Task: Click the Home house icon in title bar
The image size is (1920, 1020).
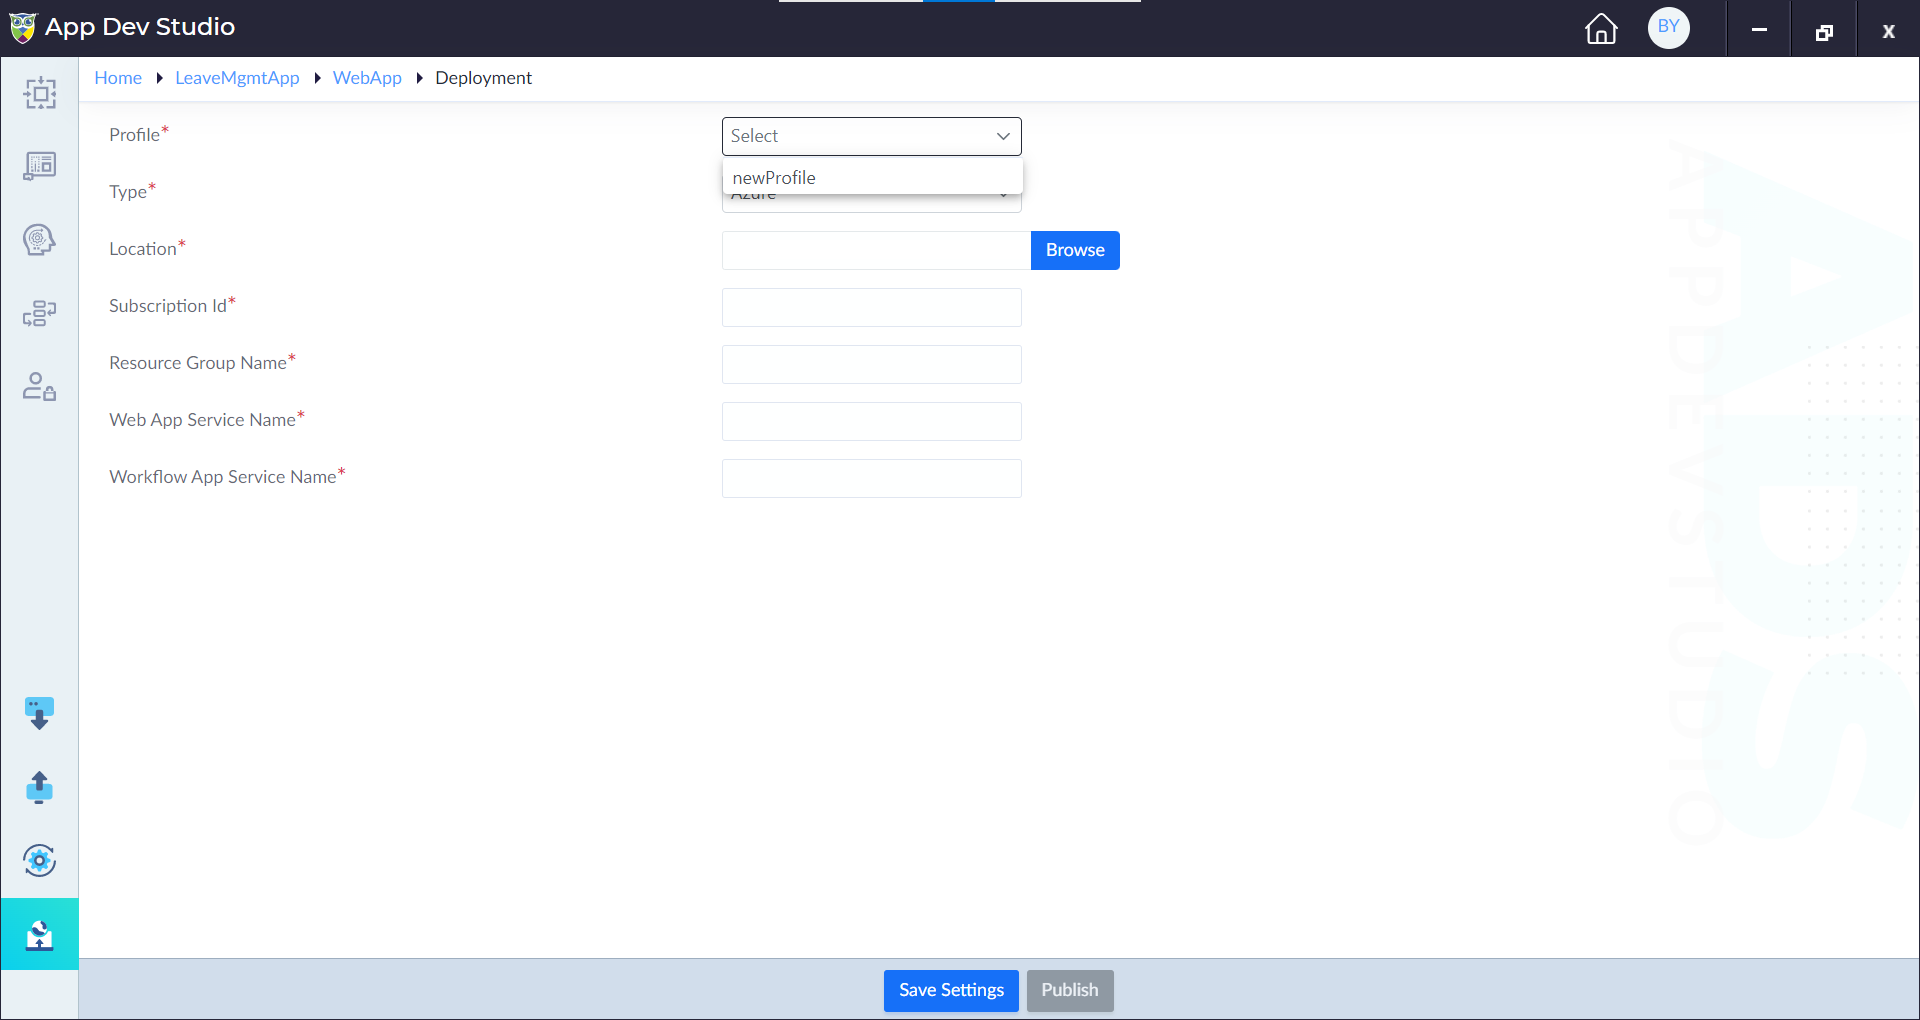Action: [x=1601, y=28]
